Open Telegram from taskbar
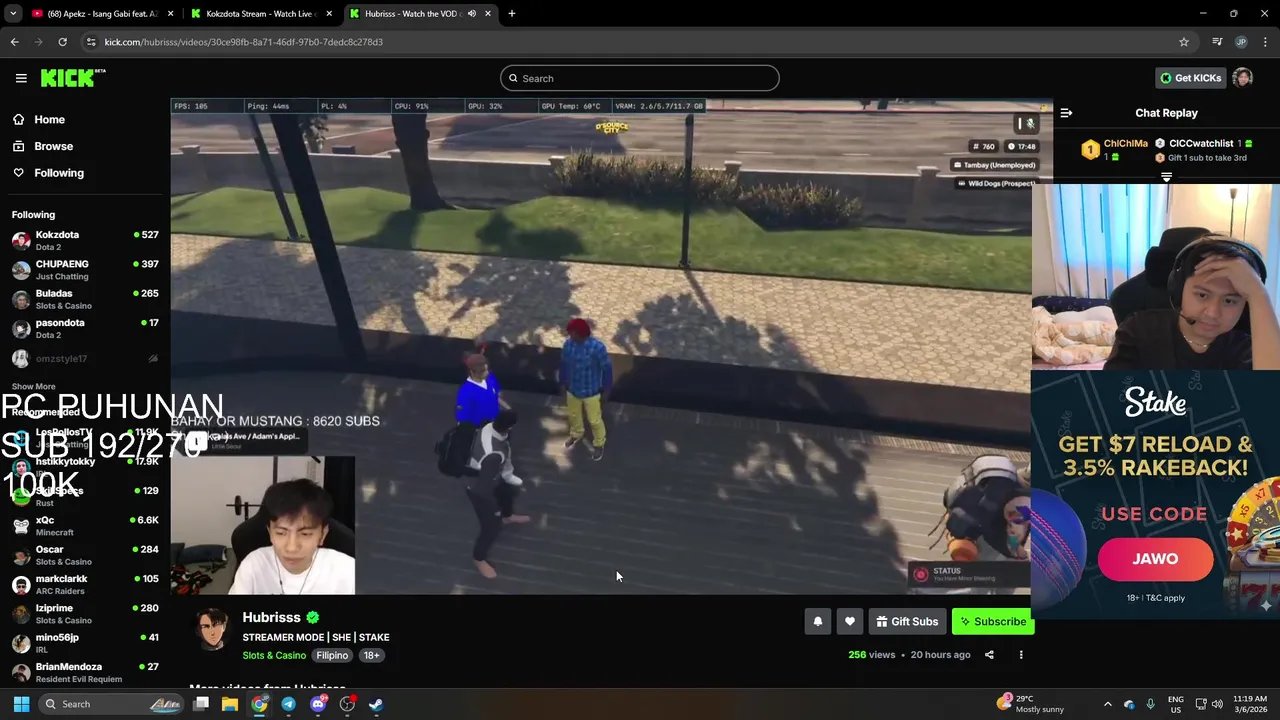 (288, 704)
